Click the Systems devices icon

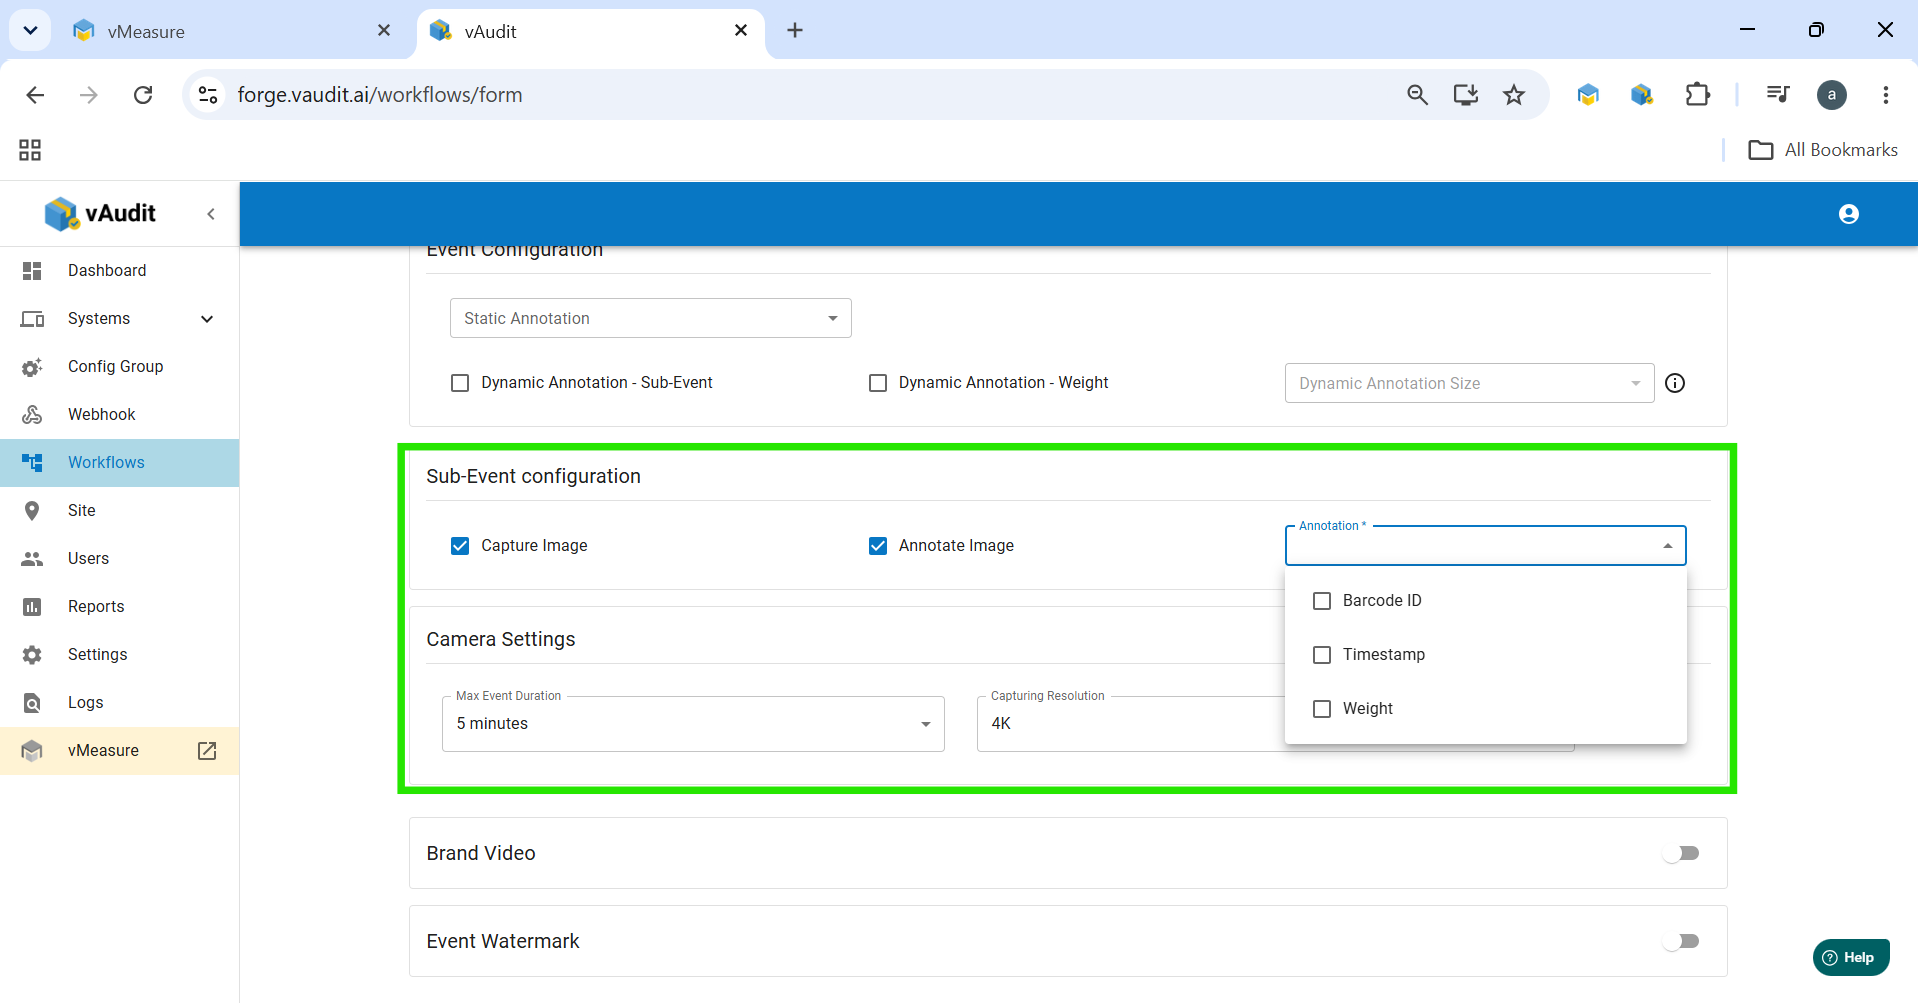(x=32, y=319)
